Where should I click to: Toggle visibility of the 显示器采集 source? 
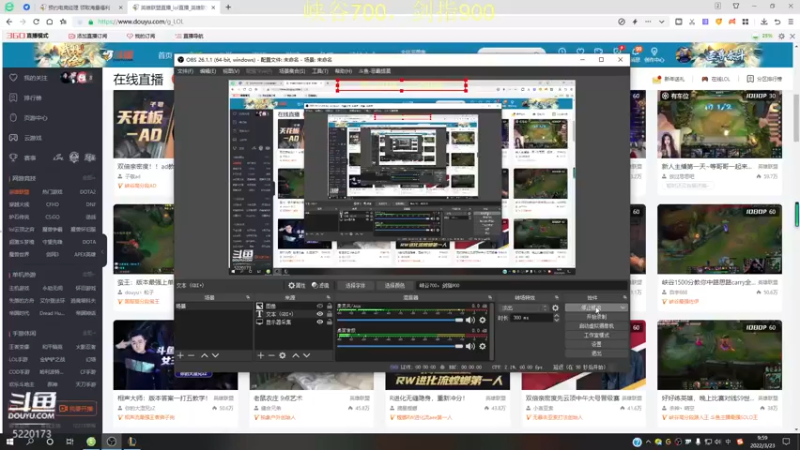[x=320, y=322]
